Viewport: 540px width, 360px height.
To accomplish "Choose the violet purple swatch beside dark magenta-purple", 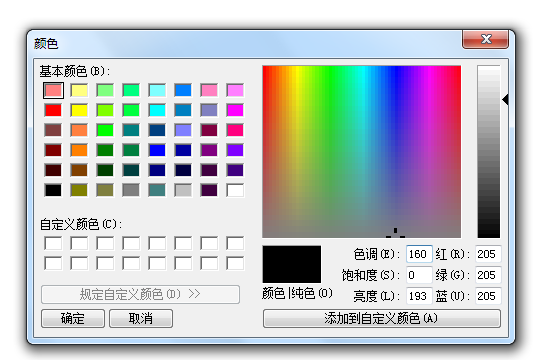I will click(235, 150).
